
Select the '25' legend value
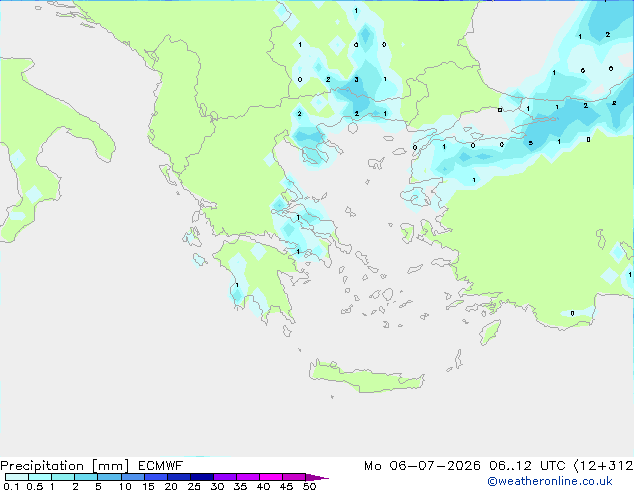(x=194, y=486)
